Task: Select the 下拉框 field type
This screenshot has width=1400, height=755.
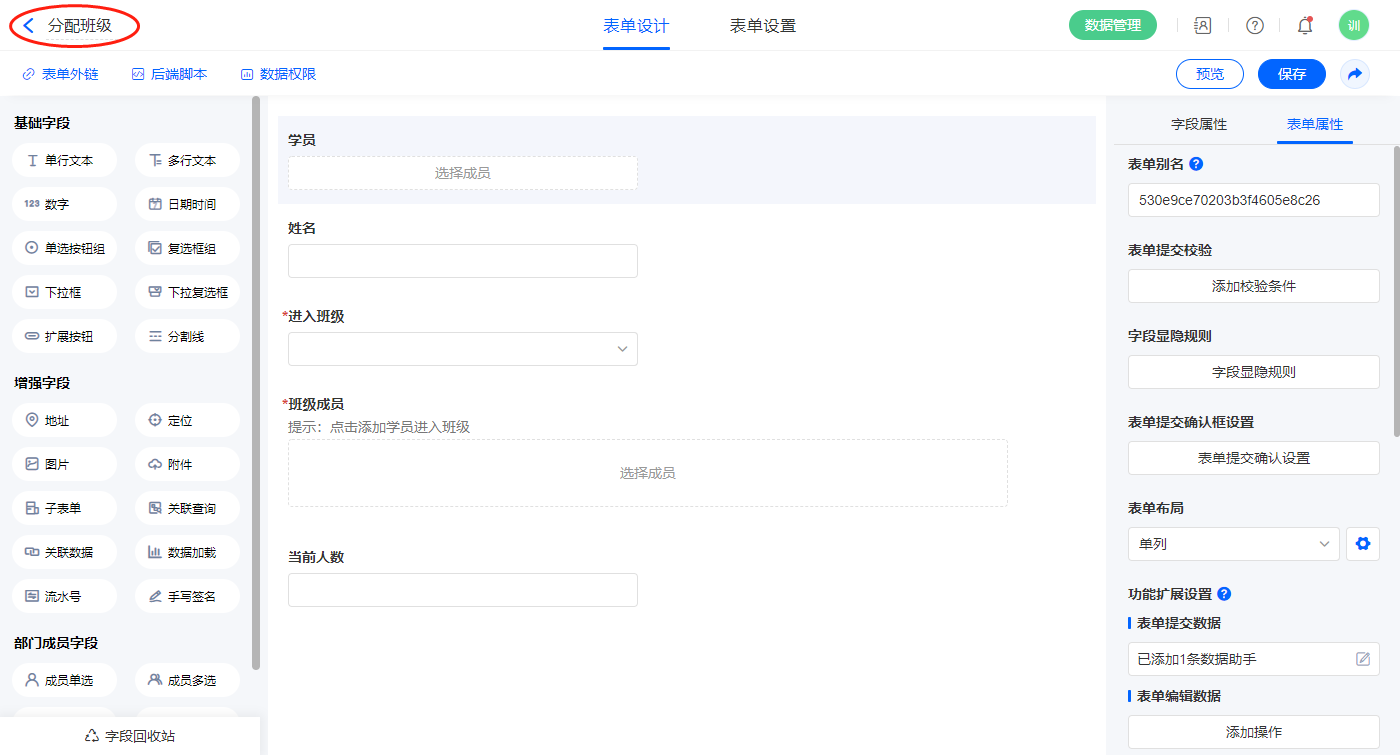Action: pos(65,292)
